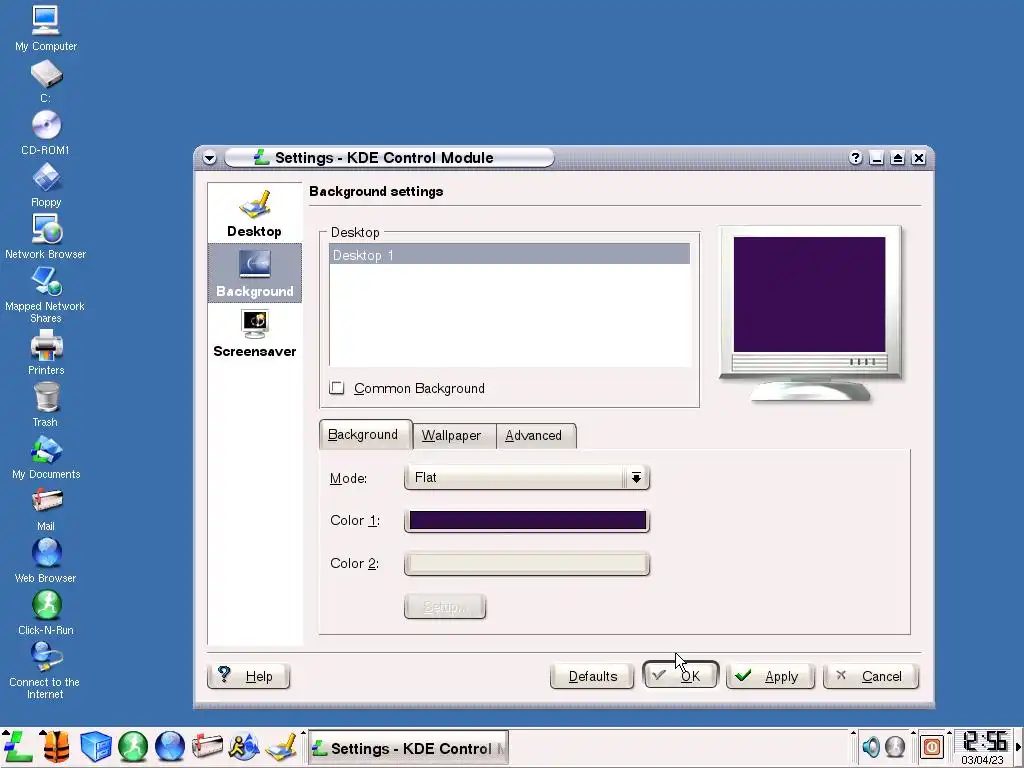Switch to the Advanced tab
This screenshot has height=768, width=1024.
click(534, 436)
